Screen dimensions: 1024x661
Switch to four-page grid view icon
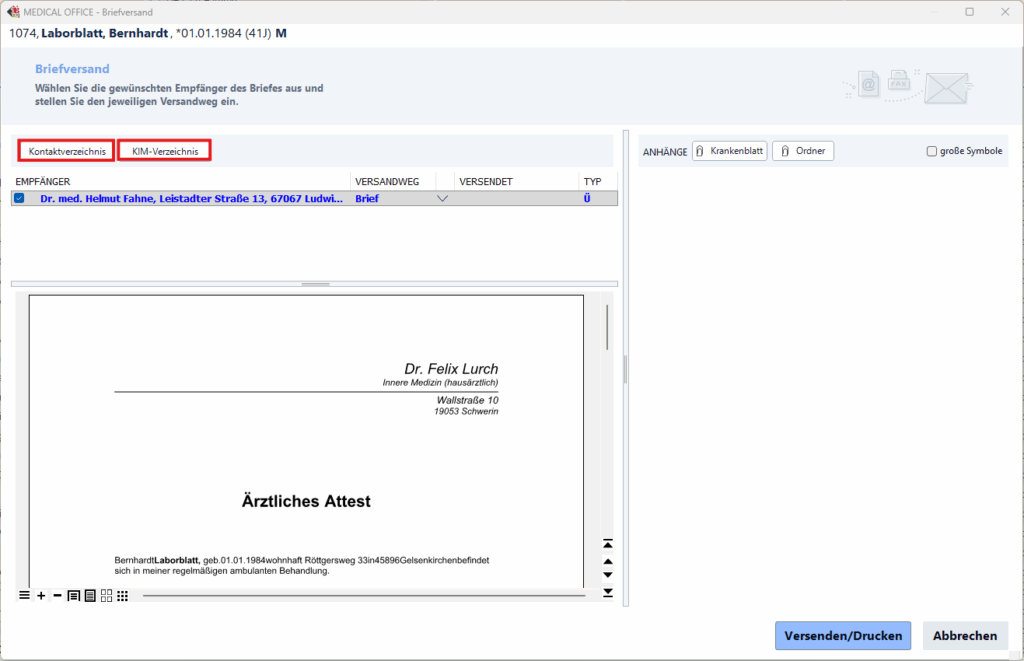(106, 596)
